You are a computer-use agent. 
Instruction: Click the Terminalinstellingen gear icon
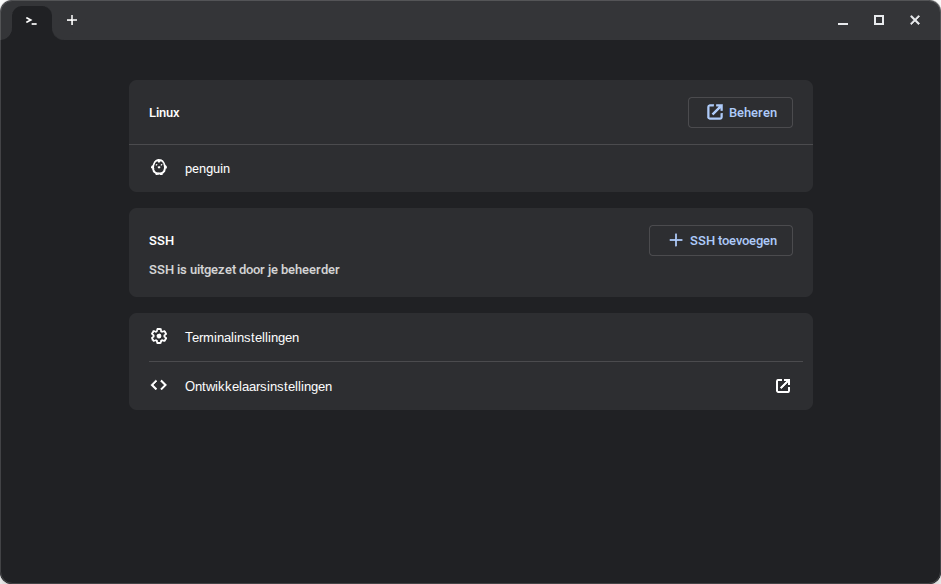pyautogui.click(x=158, y=337)
